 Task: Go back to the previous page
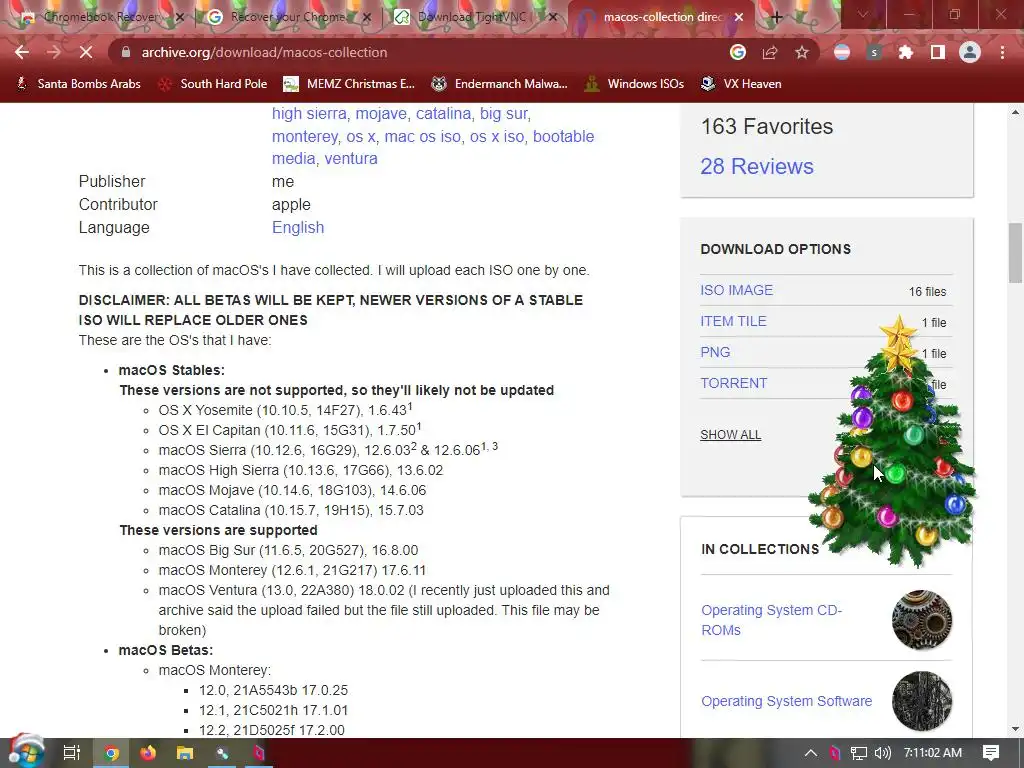point(22,52)
